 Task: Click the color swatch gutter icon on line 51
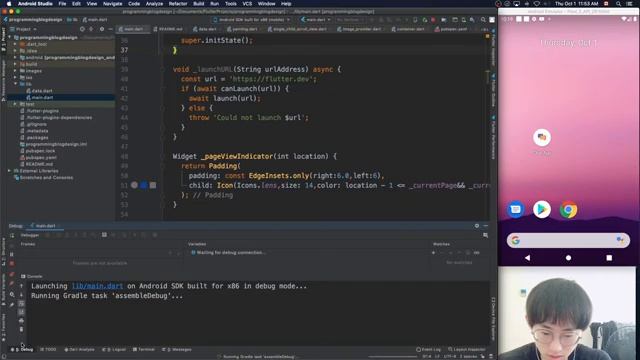[x=134, y=185]
